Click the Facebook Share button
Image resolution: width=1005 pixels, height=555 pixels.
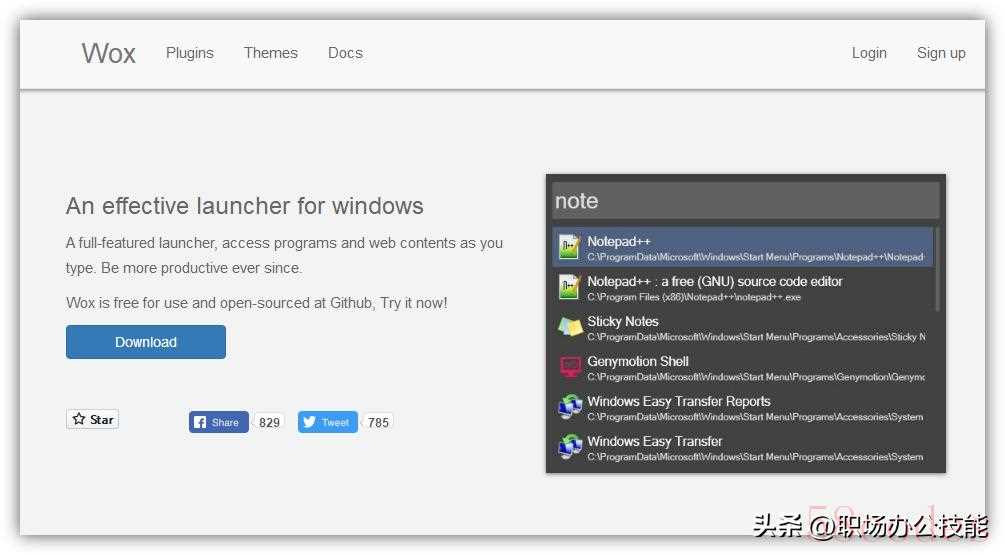click(219, 422)
